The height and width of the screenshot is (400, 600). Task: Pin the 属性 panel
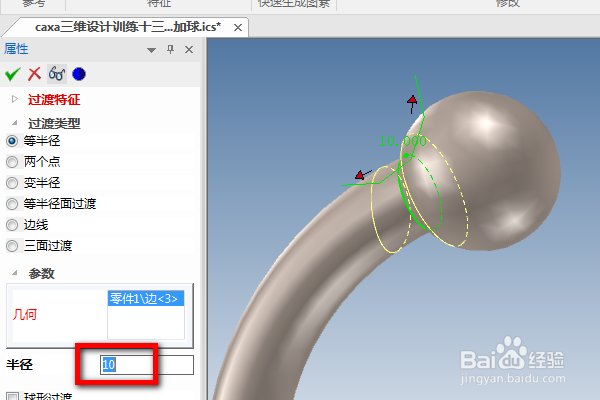click(171, 49)
